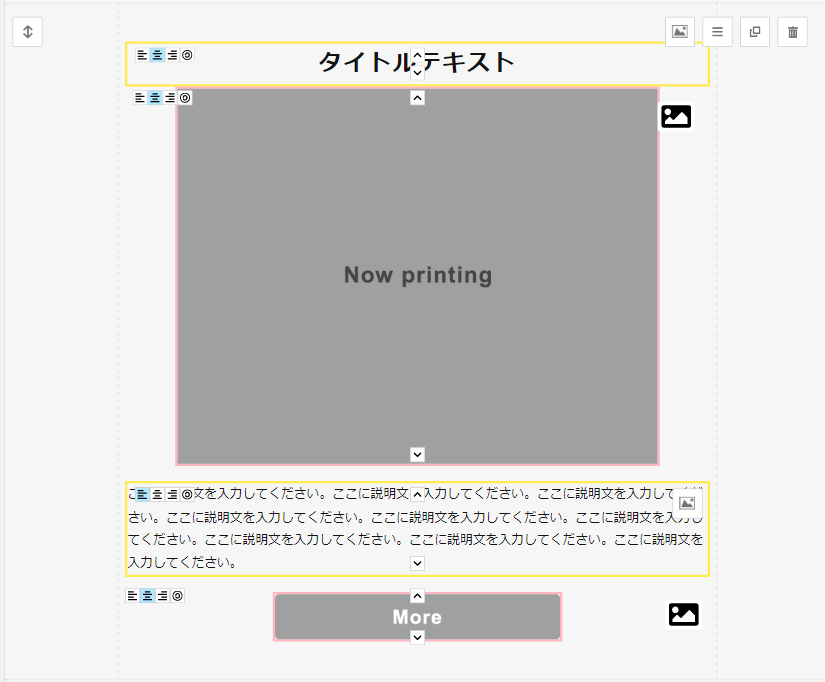The image size is (825, 682).
Task: Click the circular target icon left of More
Action: 178,596
